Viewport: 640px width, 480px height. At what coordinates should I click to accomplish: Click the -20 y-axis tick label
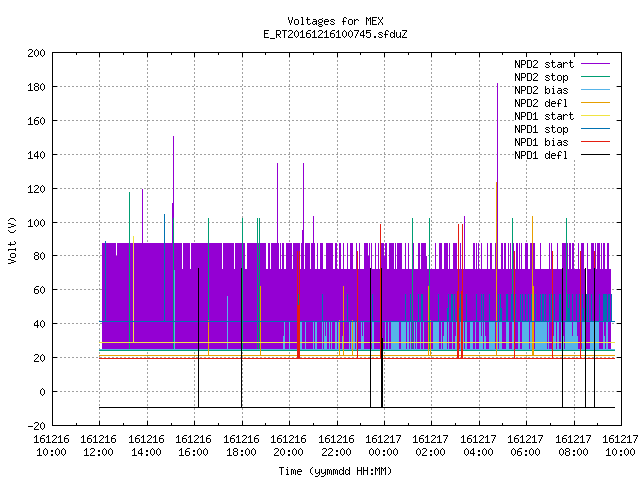tap(36, 426)
